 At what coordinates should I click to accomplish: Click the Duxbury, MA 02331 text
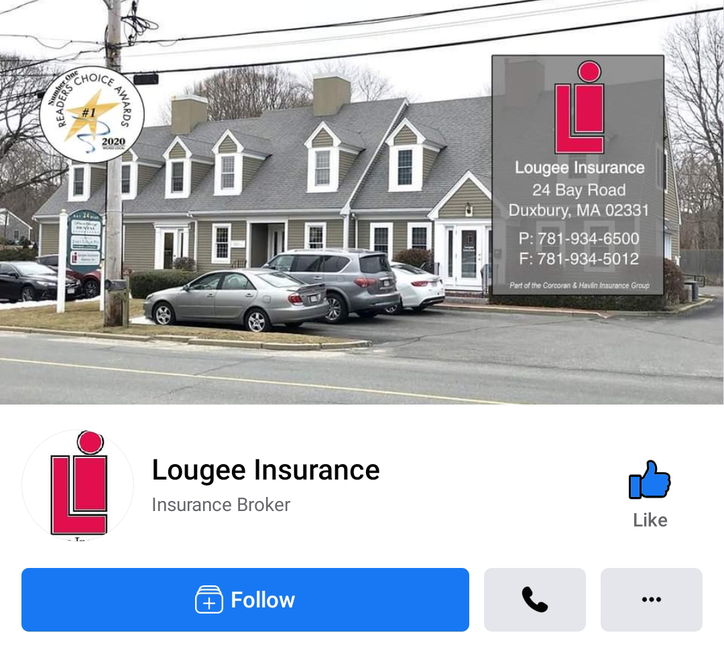[x=579, y=211]
